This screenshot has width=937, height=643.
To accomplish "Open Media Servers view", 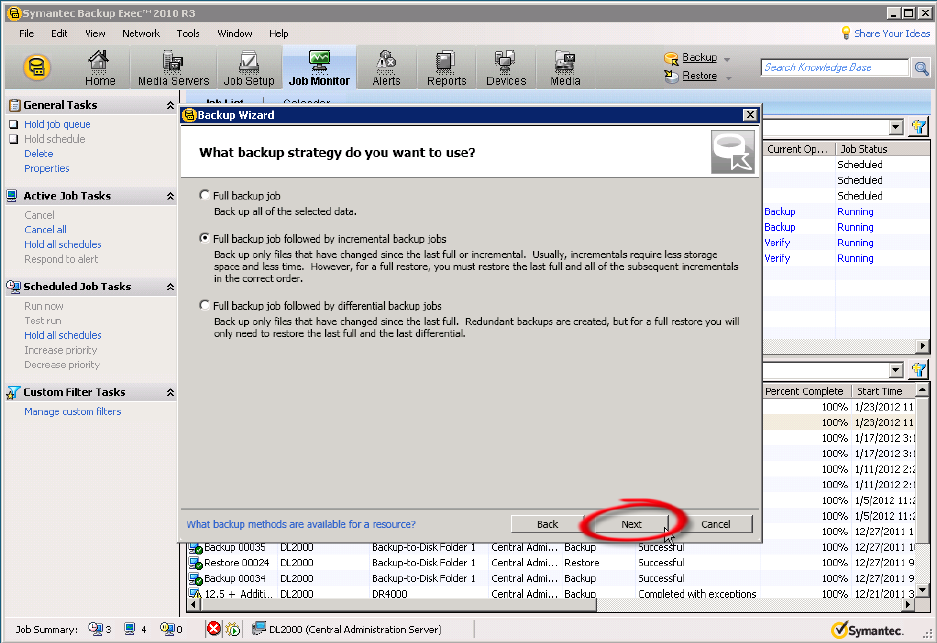I will point(173,68).
